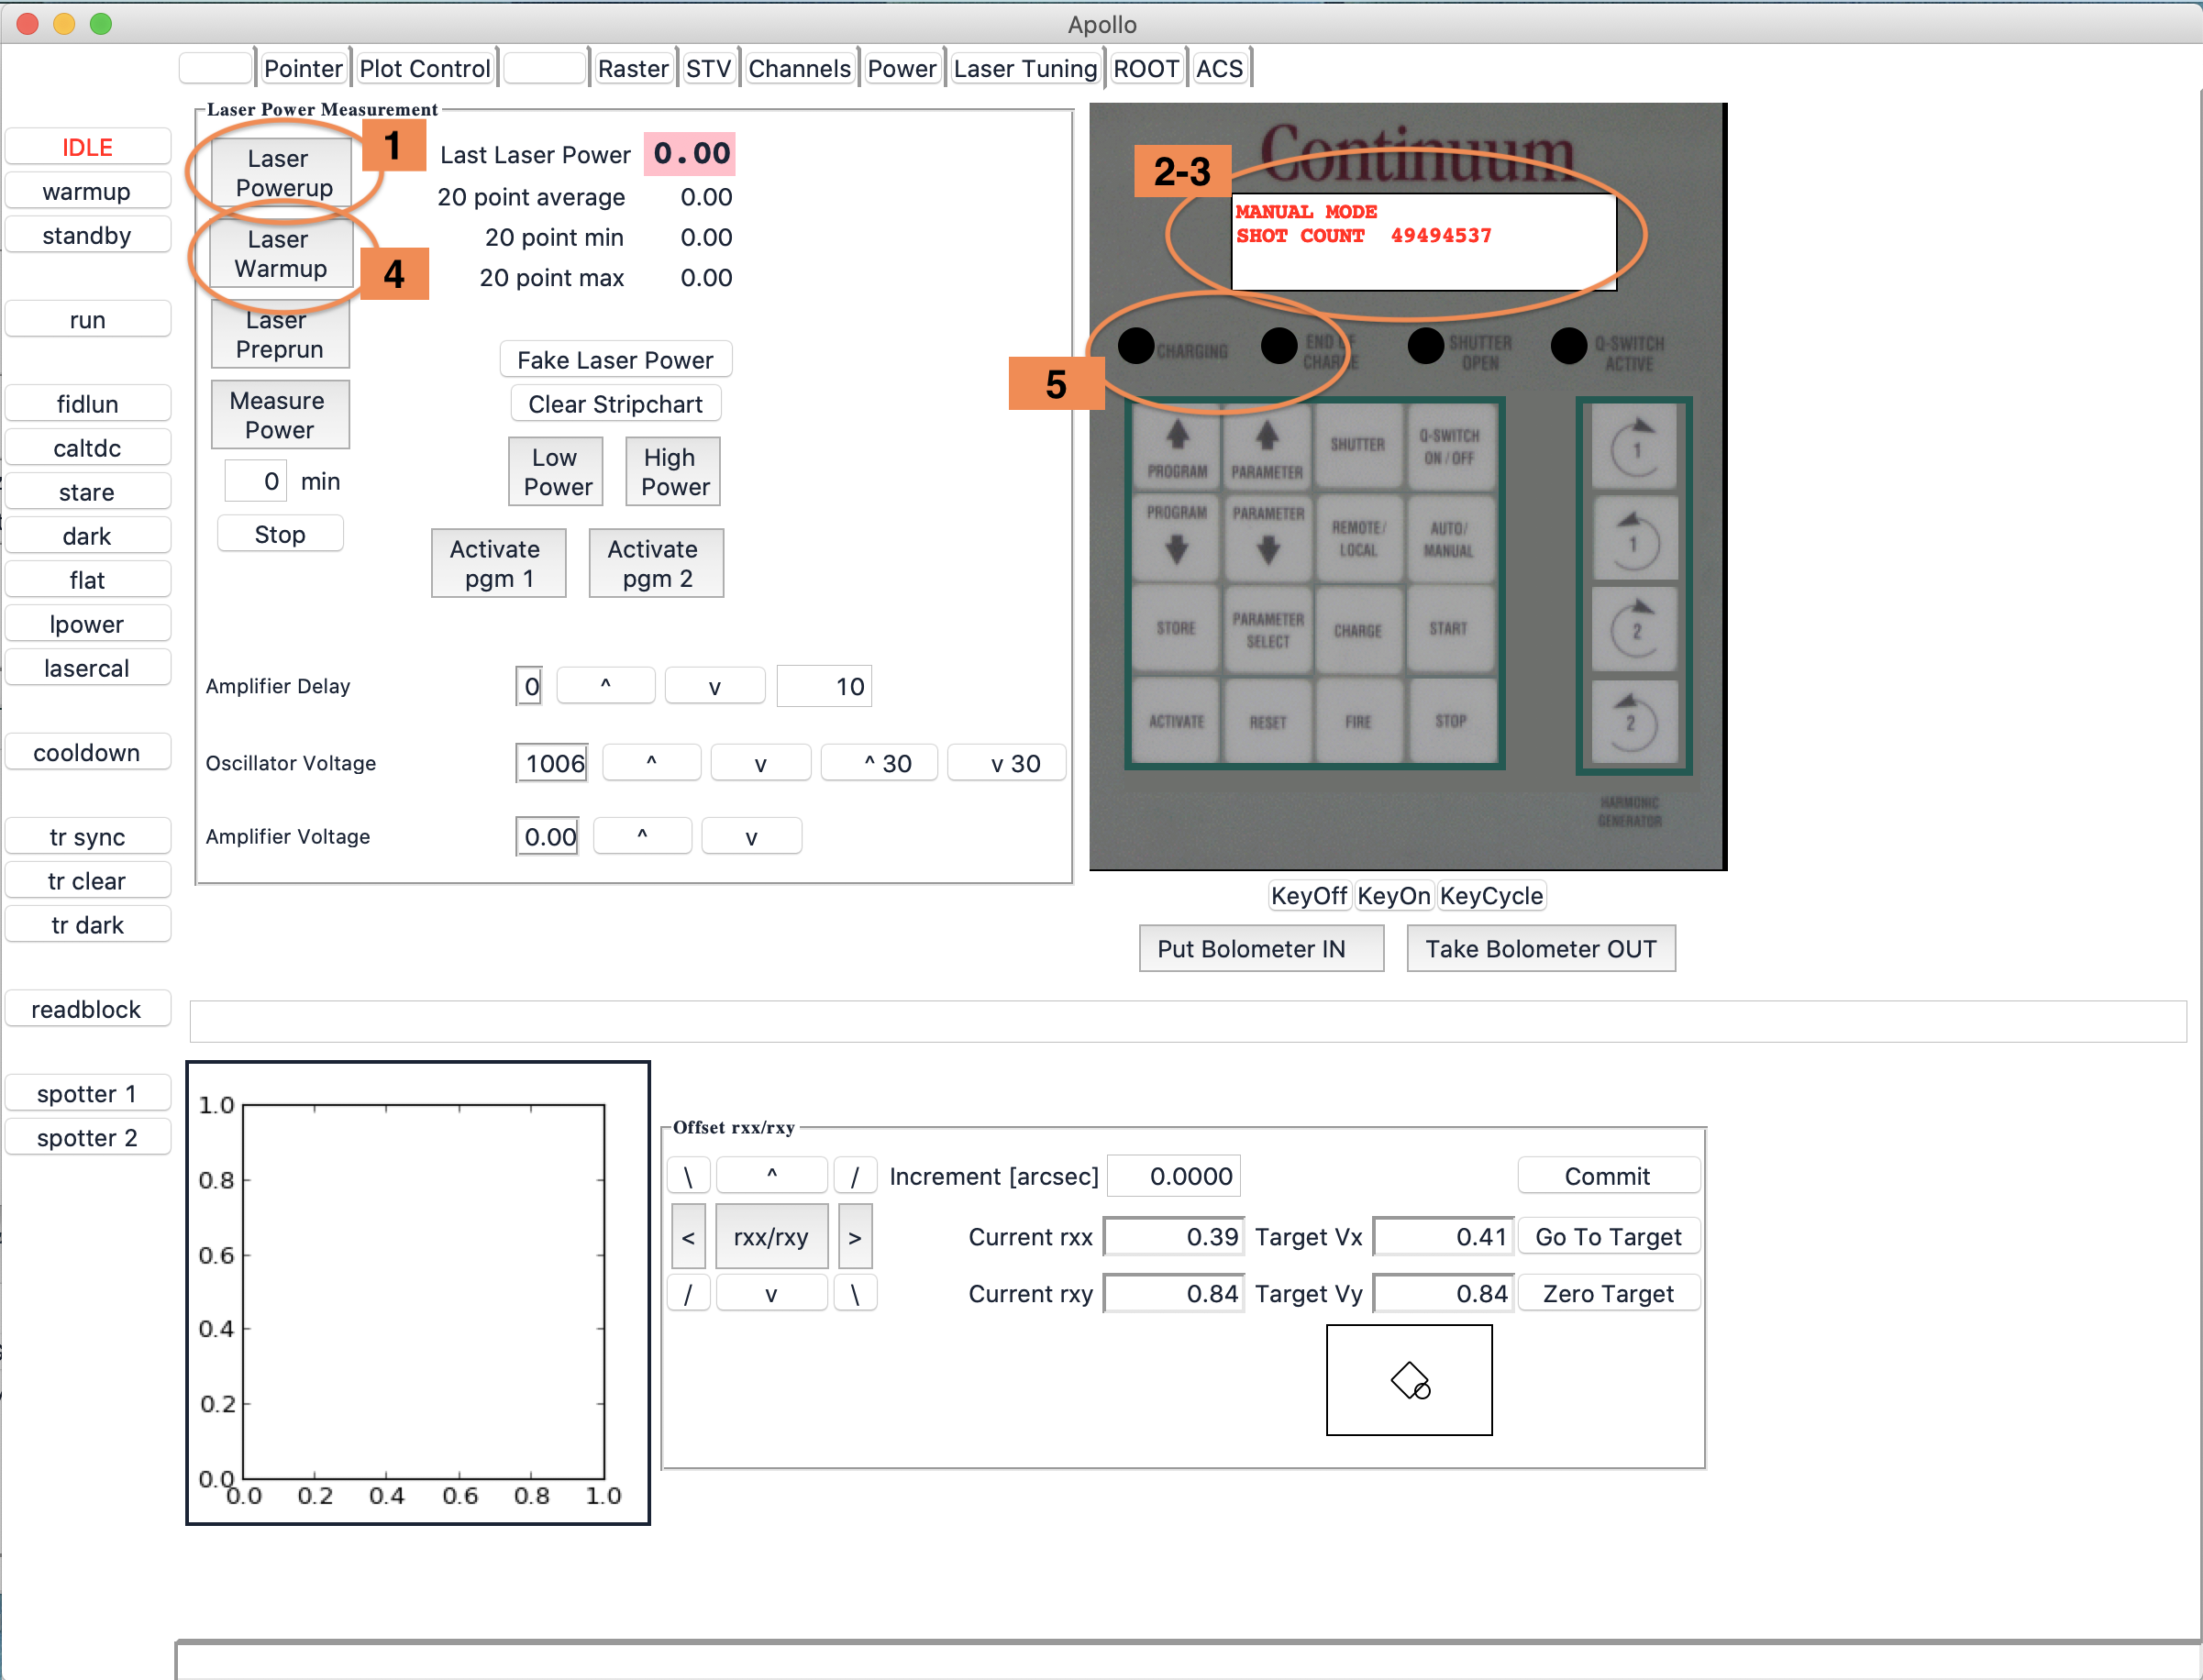Click the tr clear button

(x=87, y=881)
